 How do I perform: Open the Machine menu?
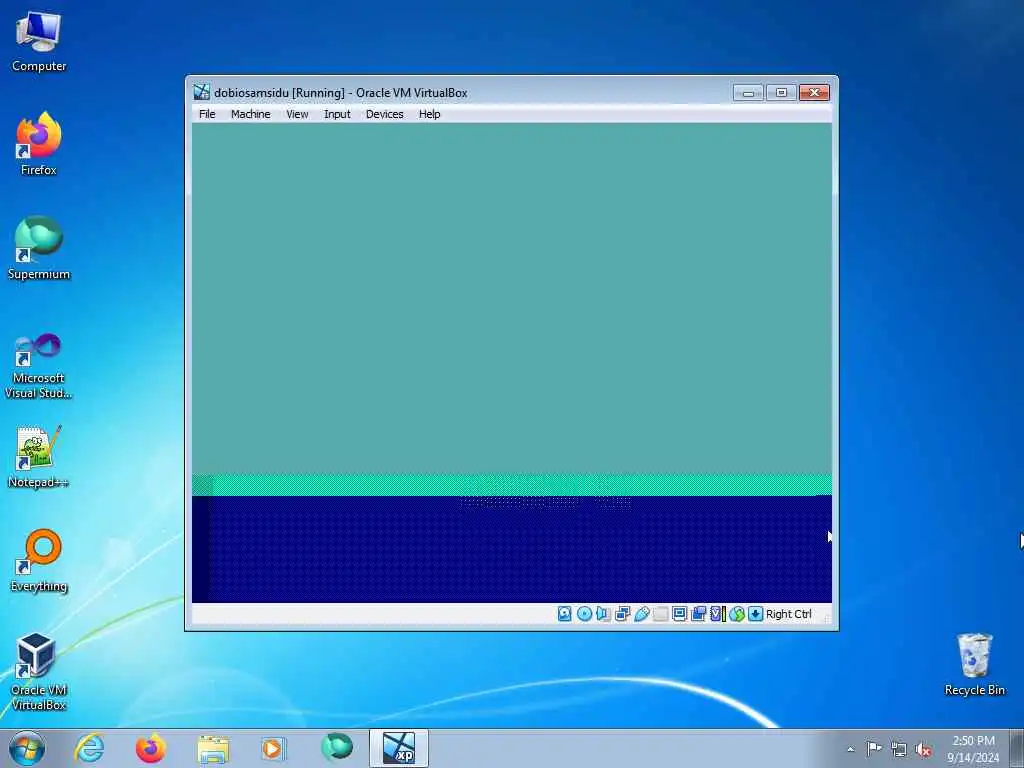pos(250,114)
